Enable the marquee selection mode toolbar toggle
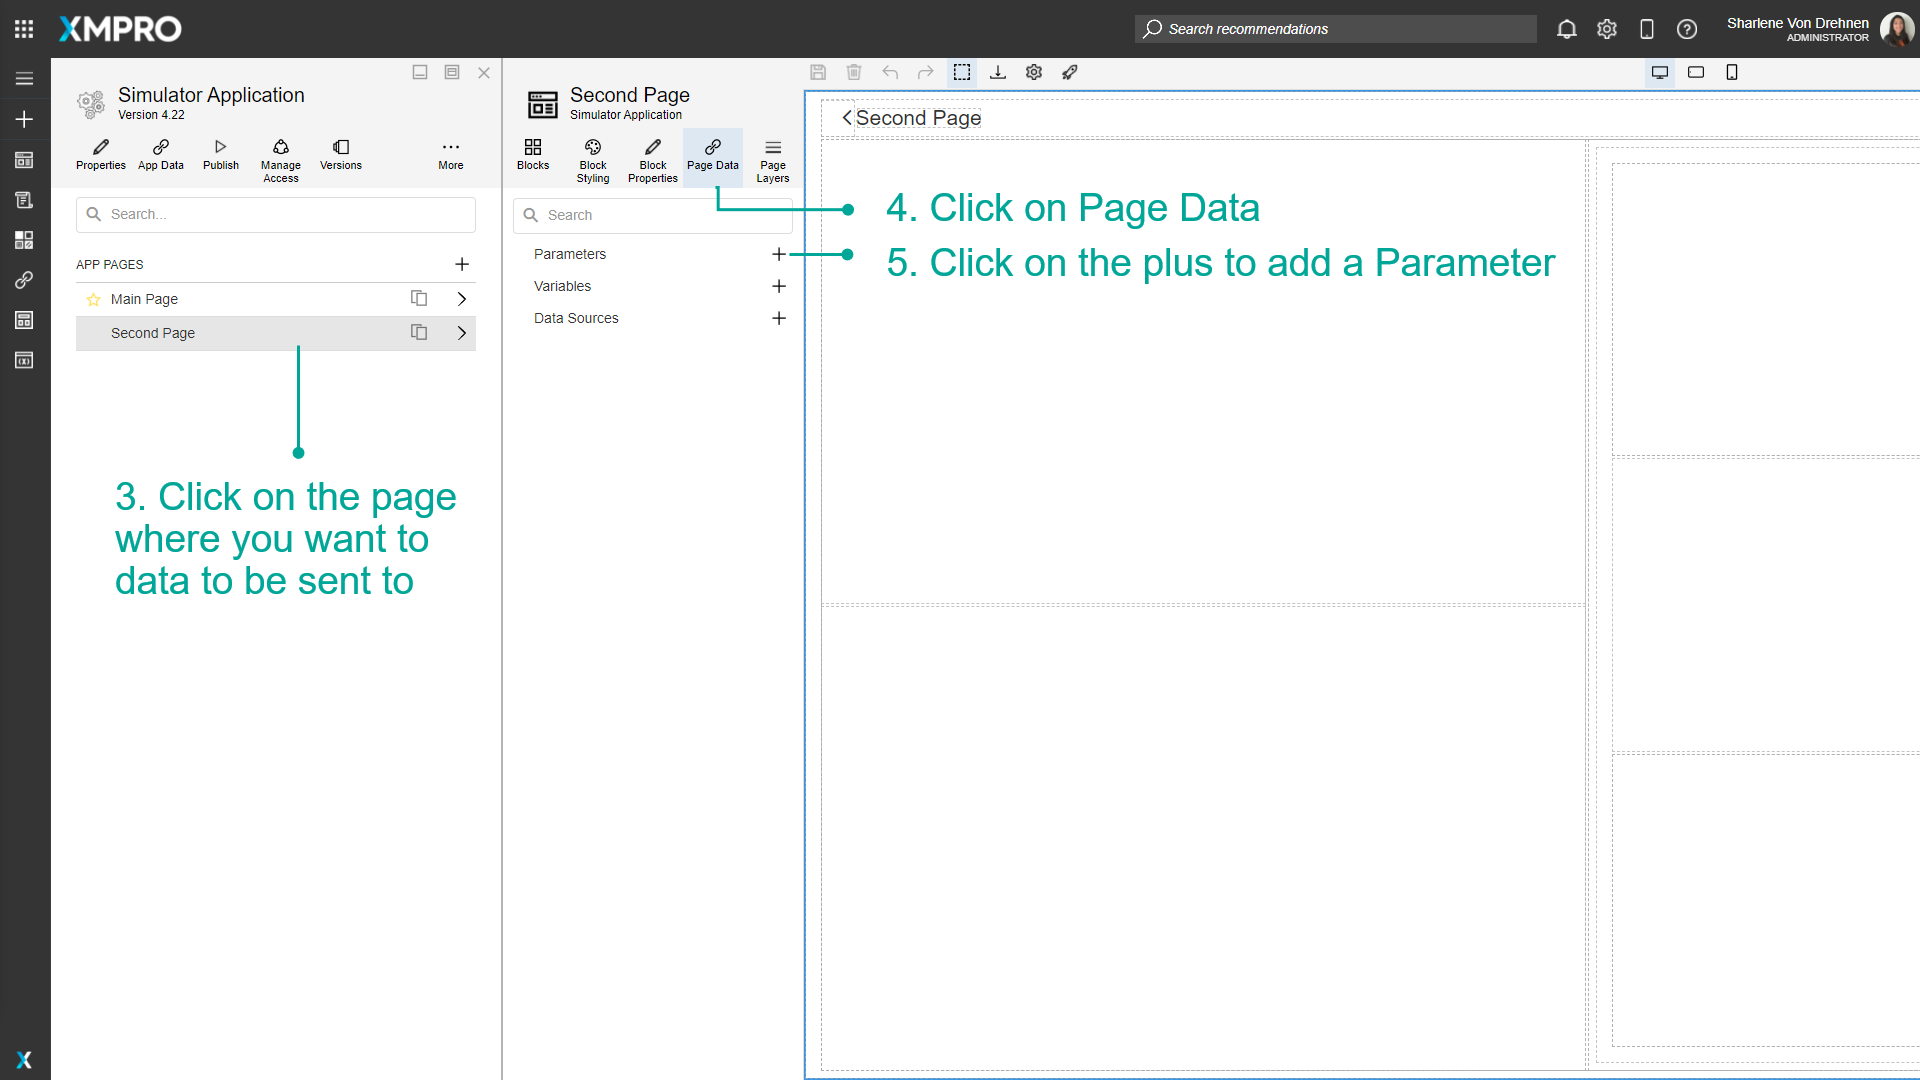This screenshot has width=1920, height=1080. tap(962, 72)
